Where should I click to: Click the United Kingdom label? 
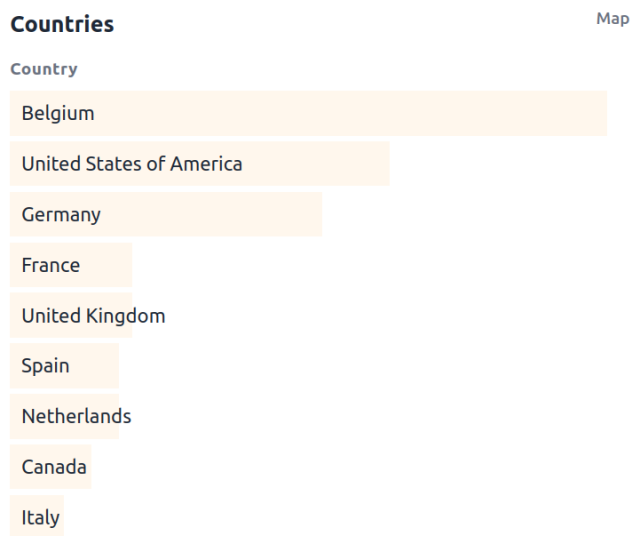93,316
